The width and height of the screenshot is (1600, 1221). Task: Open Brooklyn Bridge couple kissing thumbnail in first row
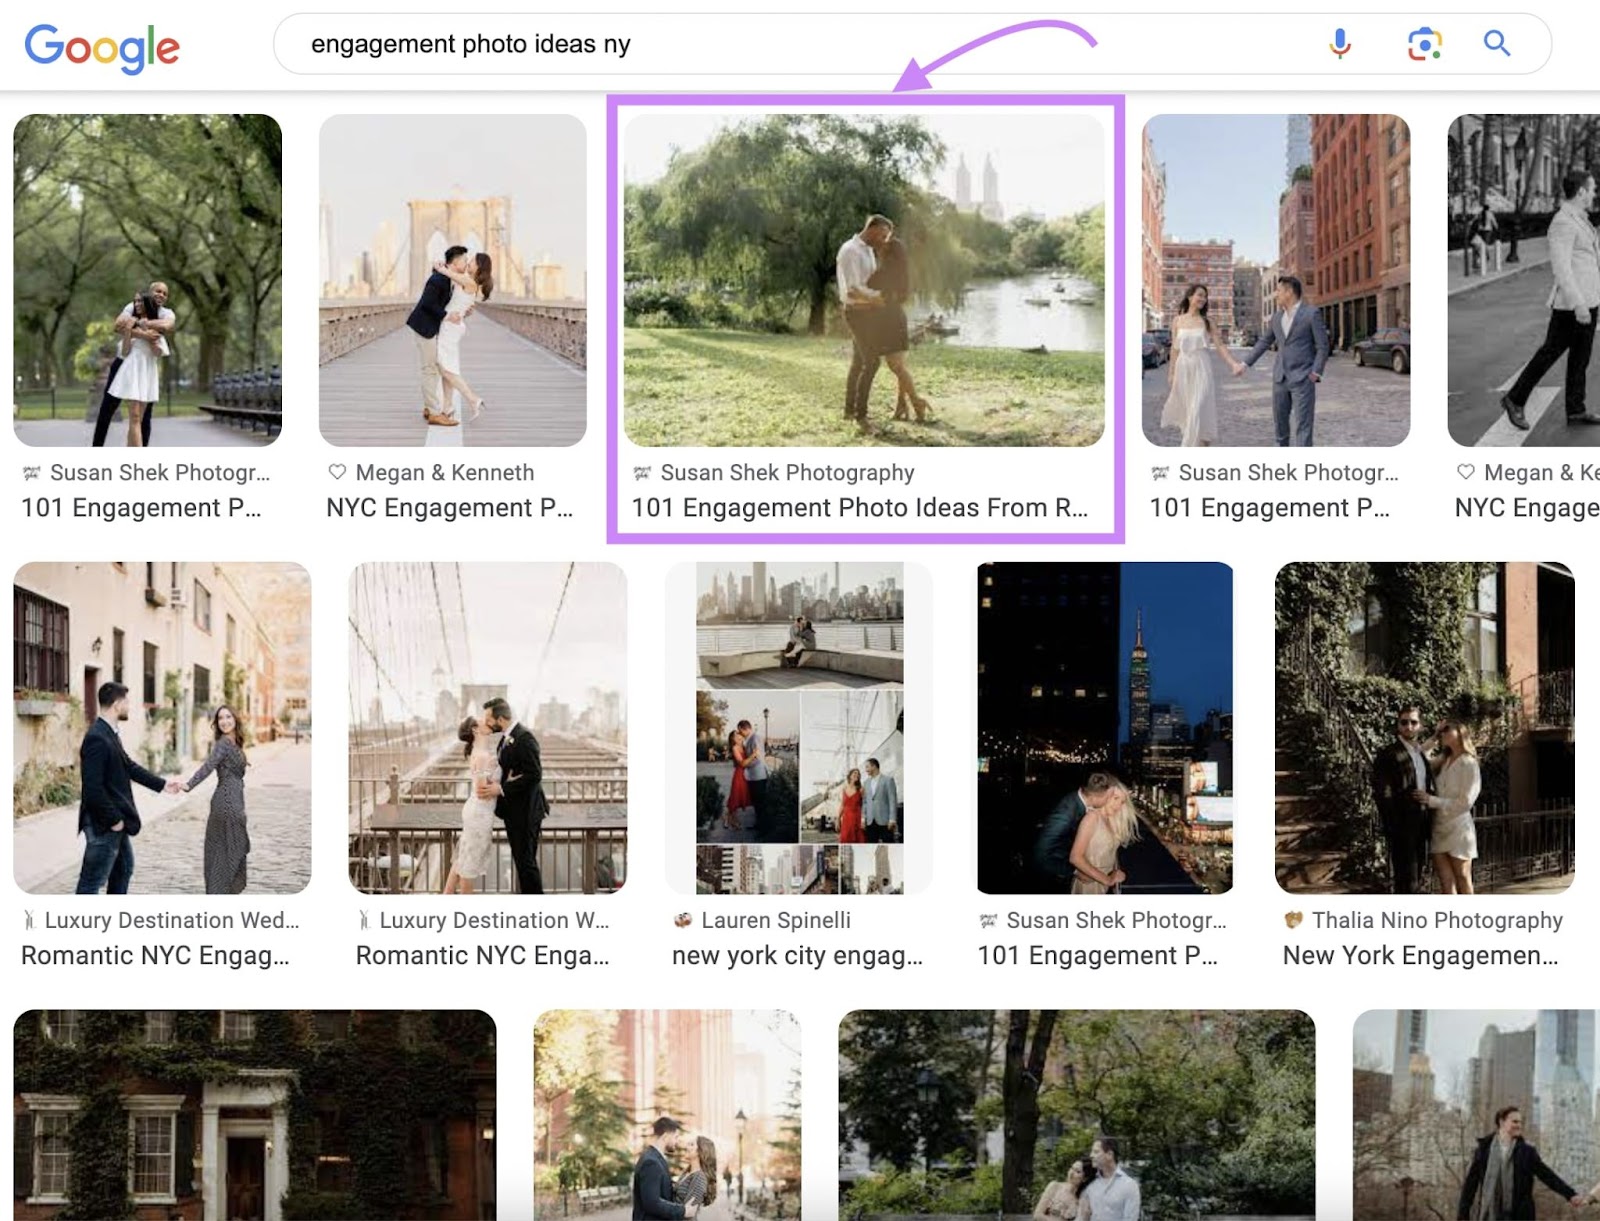tap(453, 280)
